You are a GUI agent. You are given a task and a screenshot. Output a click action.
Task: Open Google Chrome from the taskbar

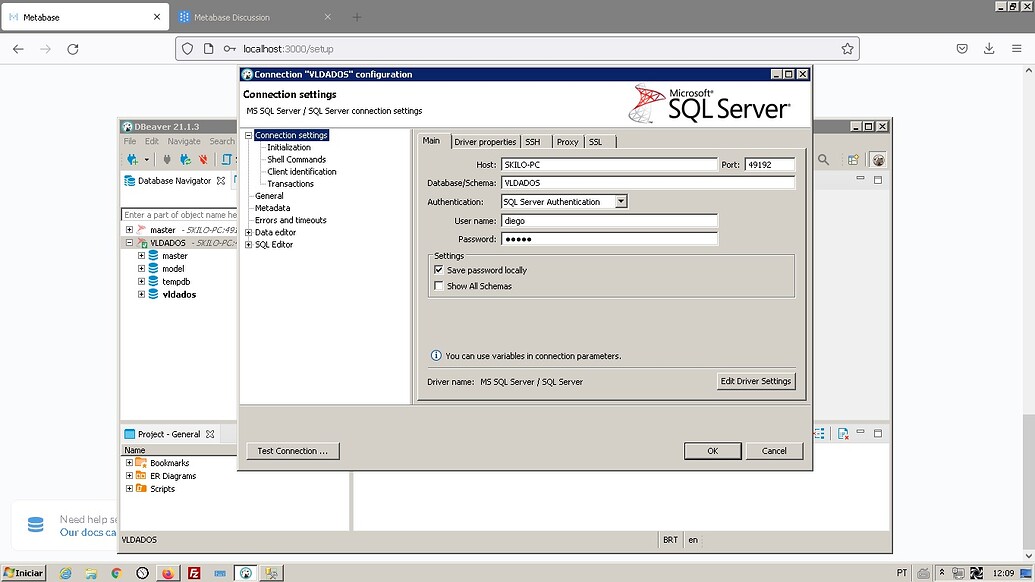coord(116,573)
